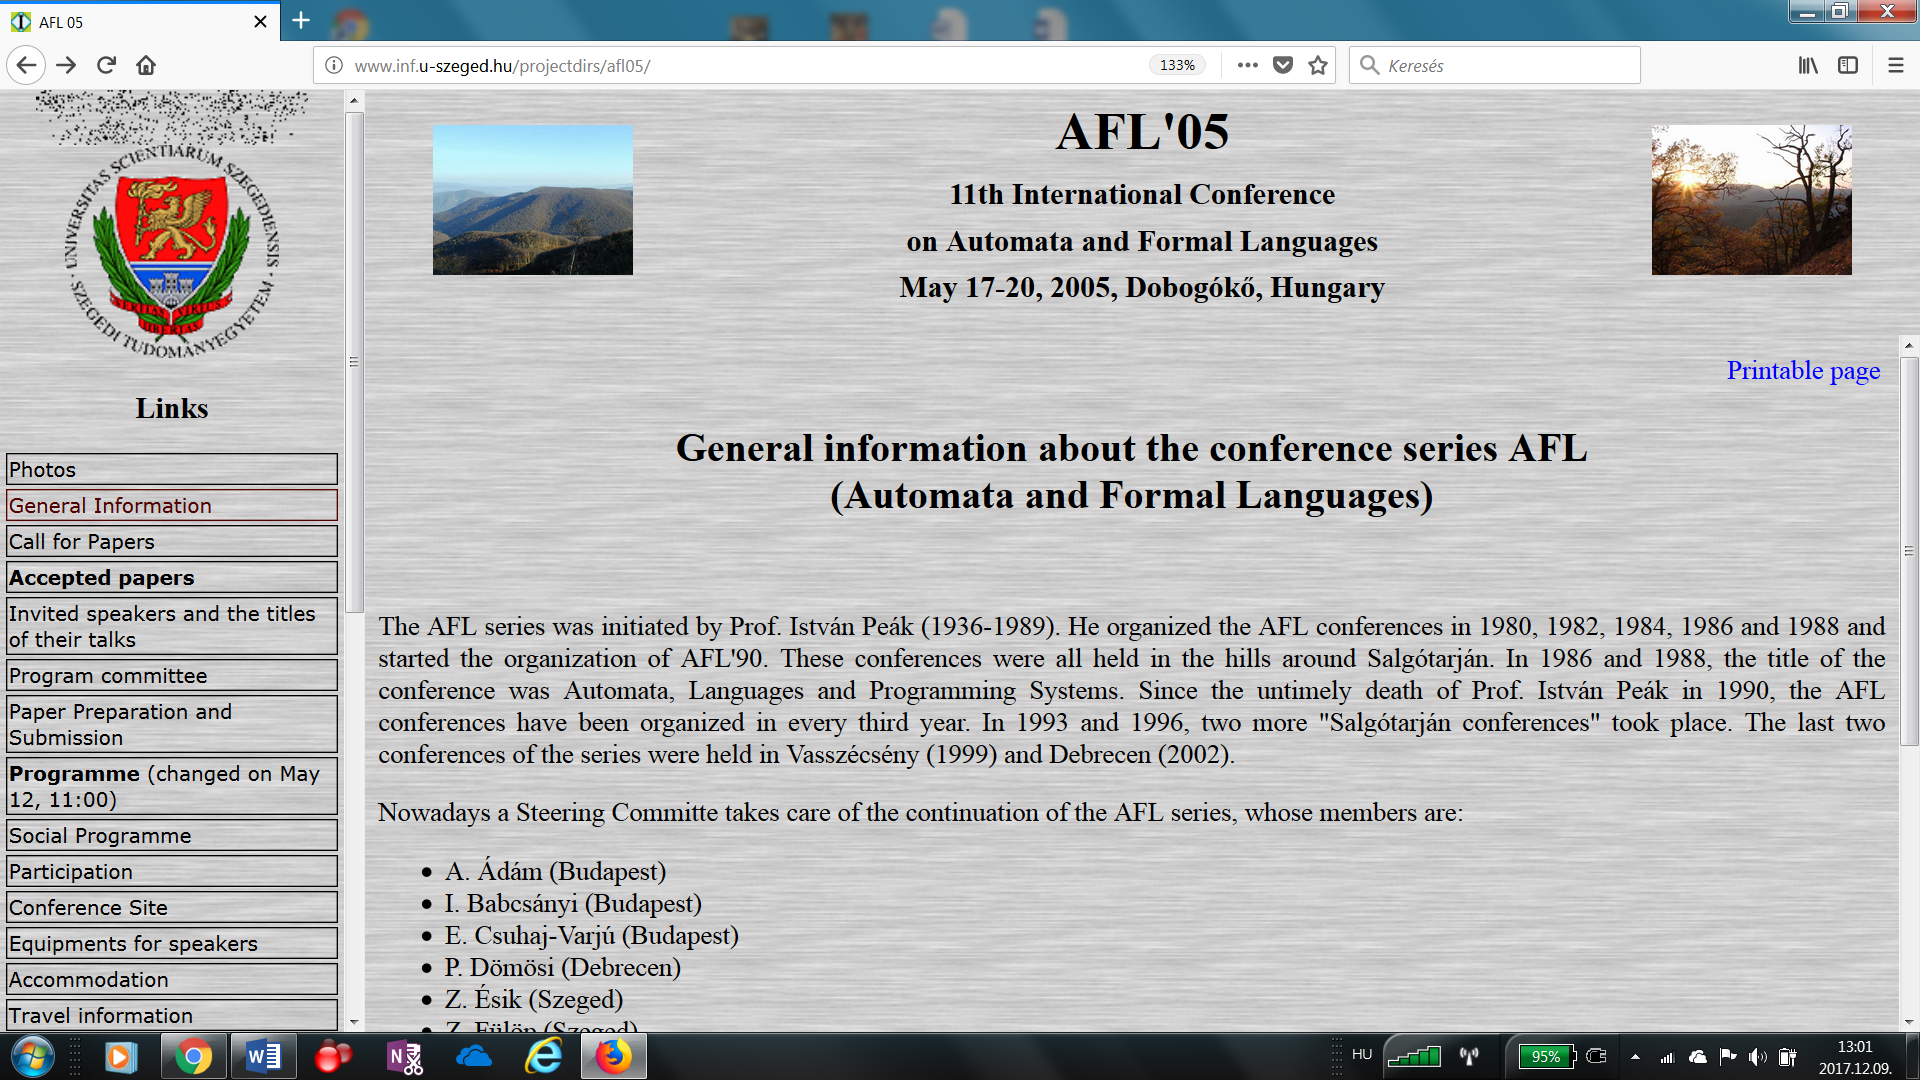Image resolution: width=1920 pixels, height=1080 pixels.
Task: Open Firefox hamburger menu
Action: pos(1895,65)
